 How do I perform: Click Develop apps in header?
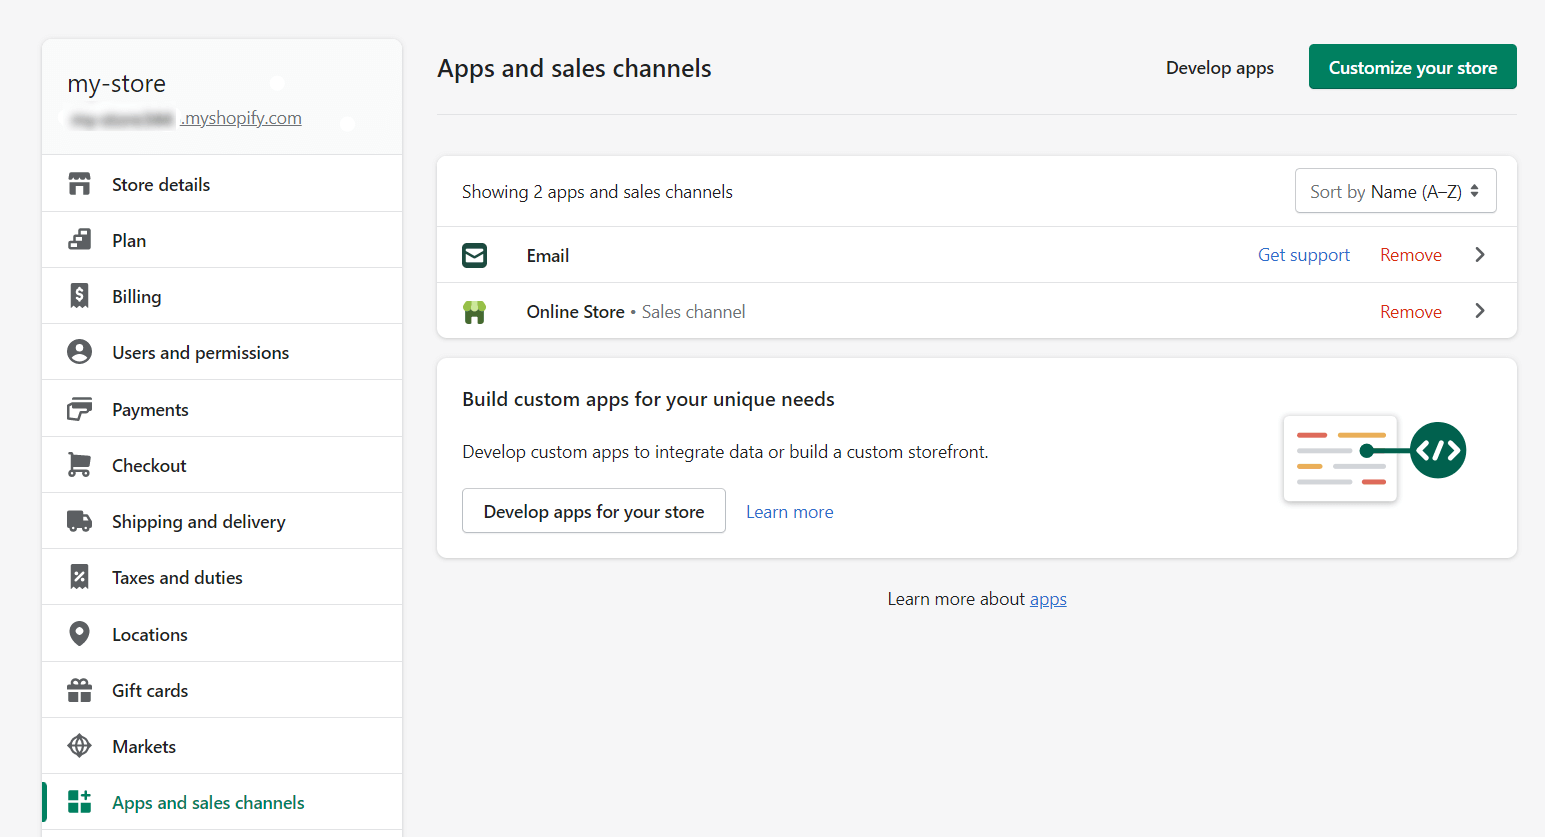pyautogui.click(x=1219, y=68)
